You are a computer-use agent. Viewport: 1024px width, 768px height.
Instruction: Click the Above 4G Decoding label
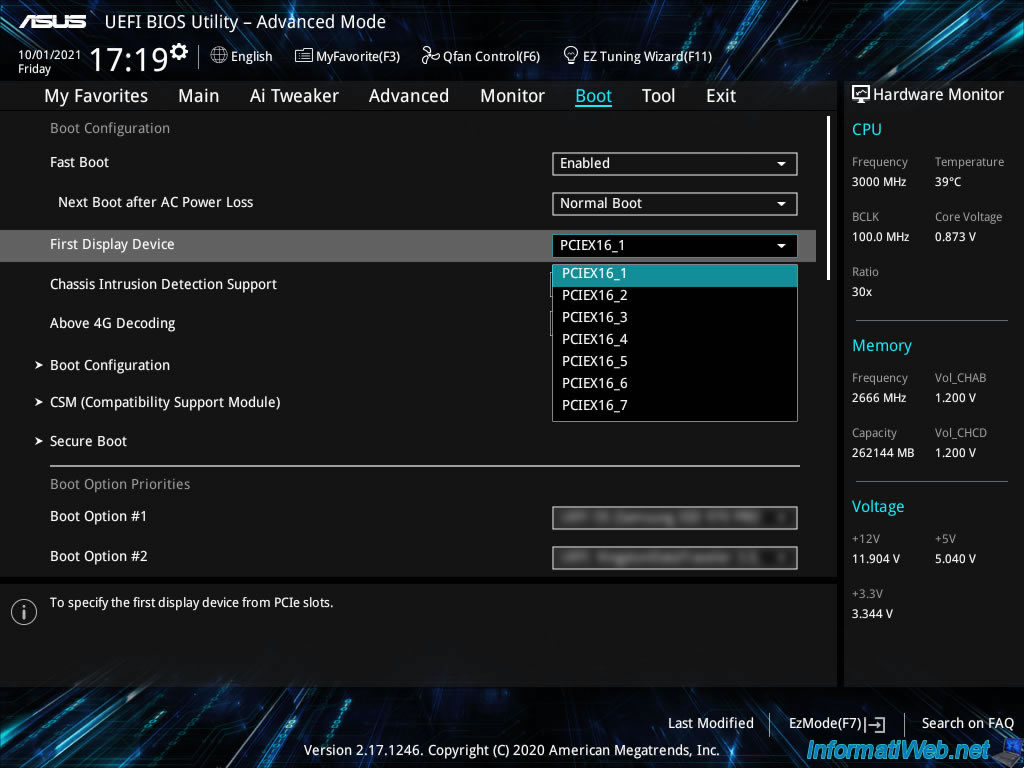tap(112, 323)
